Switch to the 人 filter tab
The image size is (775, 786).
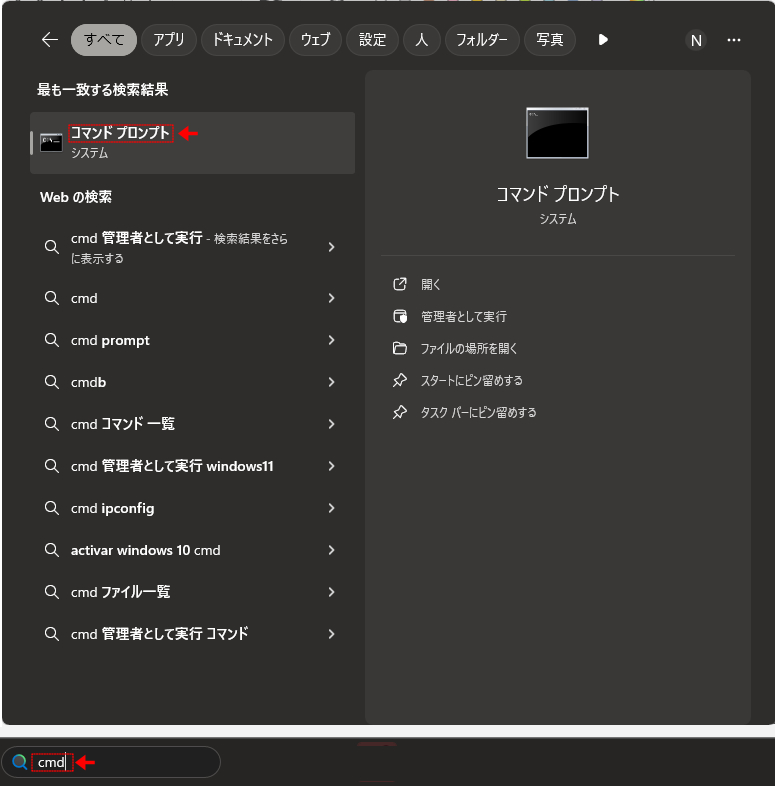(x=422, y=40)
